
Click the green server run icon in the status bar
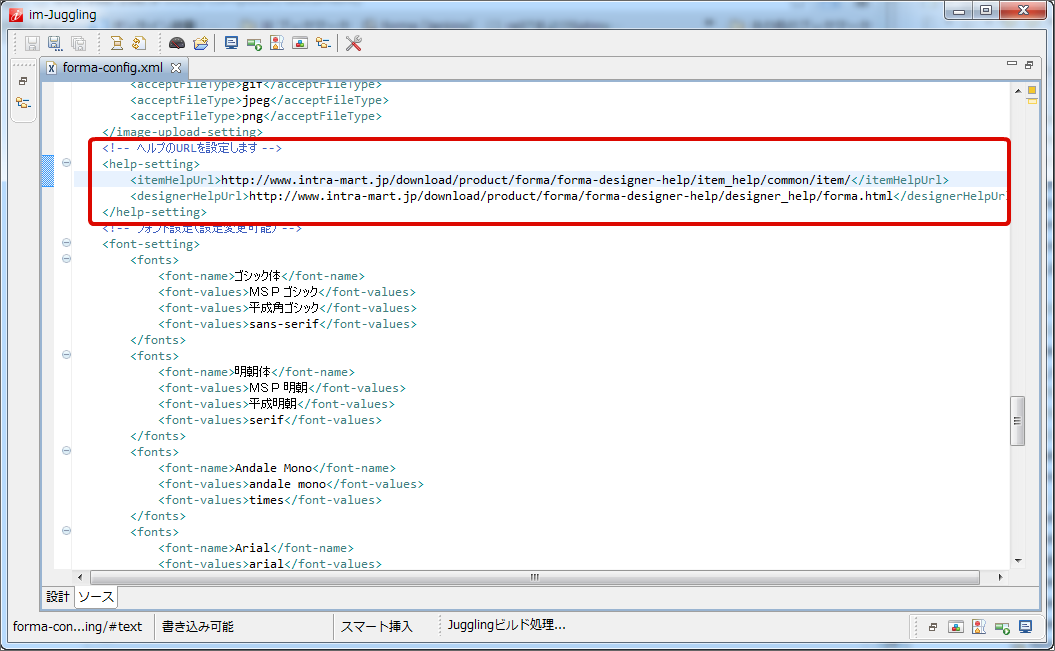1002,627
